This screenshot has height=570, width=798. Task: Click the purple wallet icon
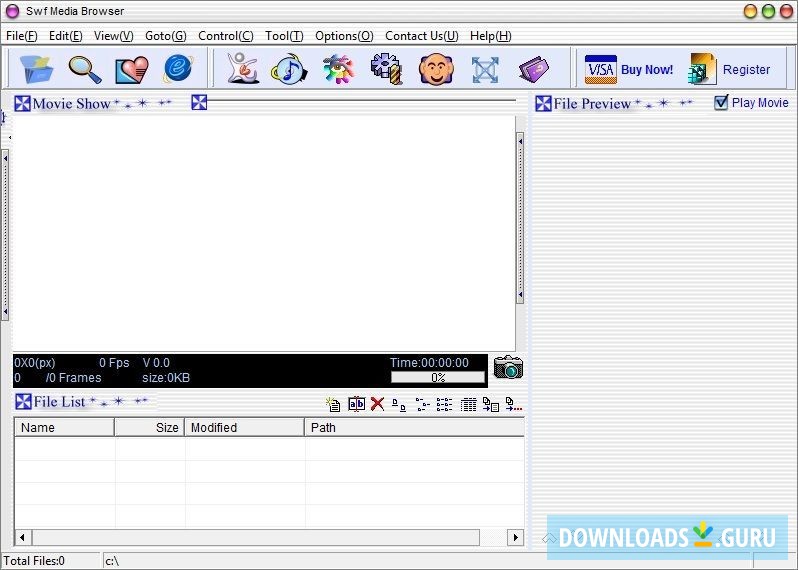coord(533,70)
